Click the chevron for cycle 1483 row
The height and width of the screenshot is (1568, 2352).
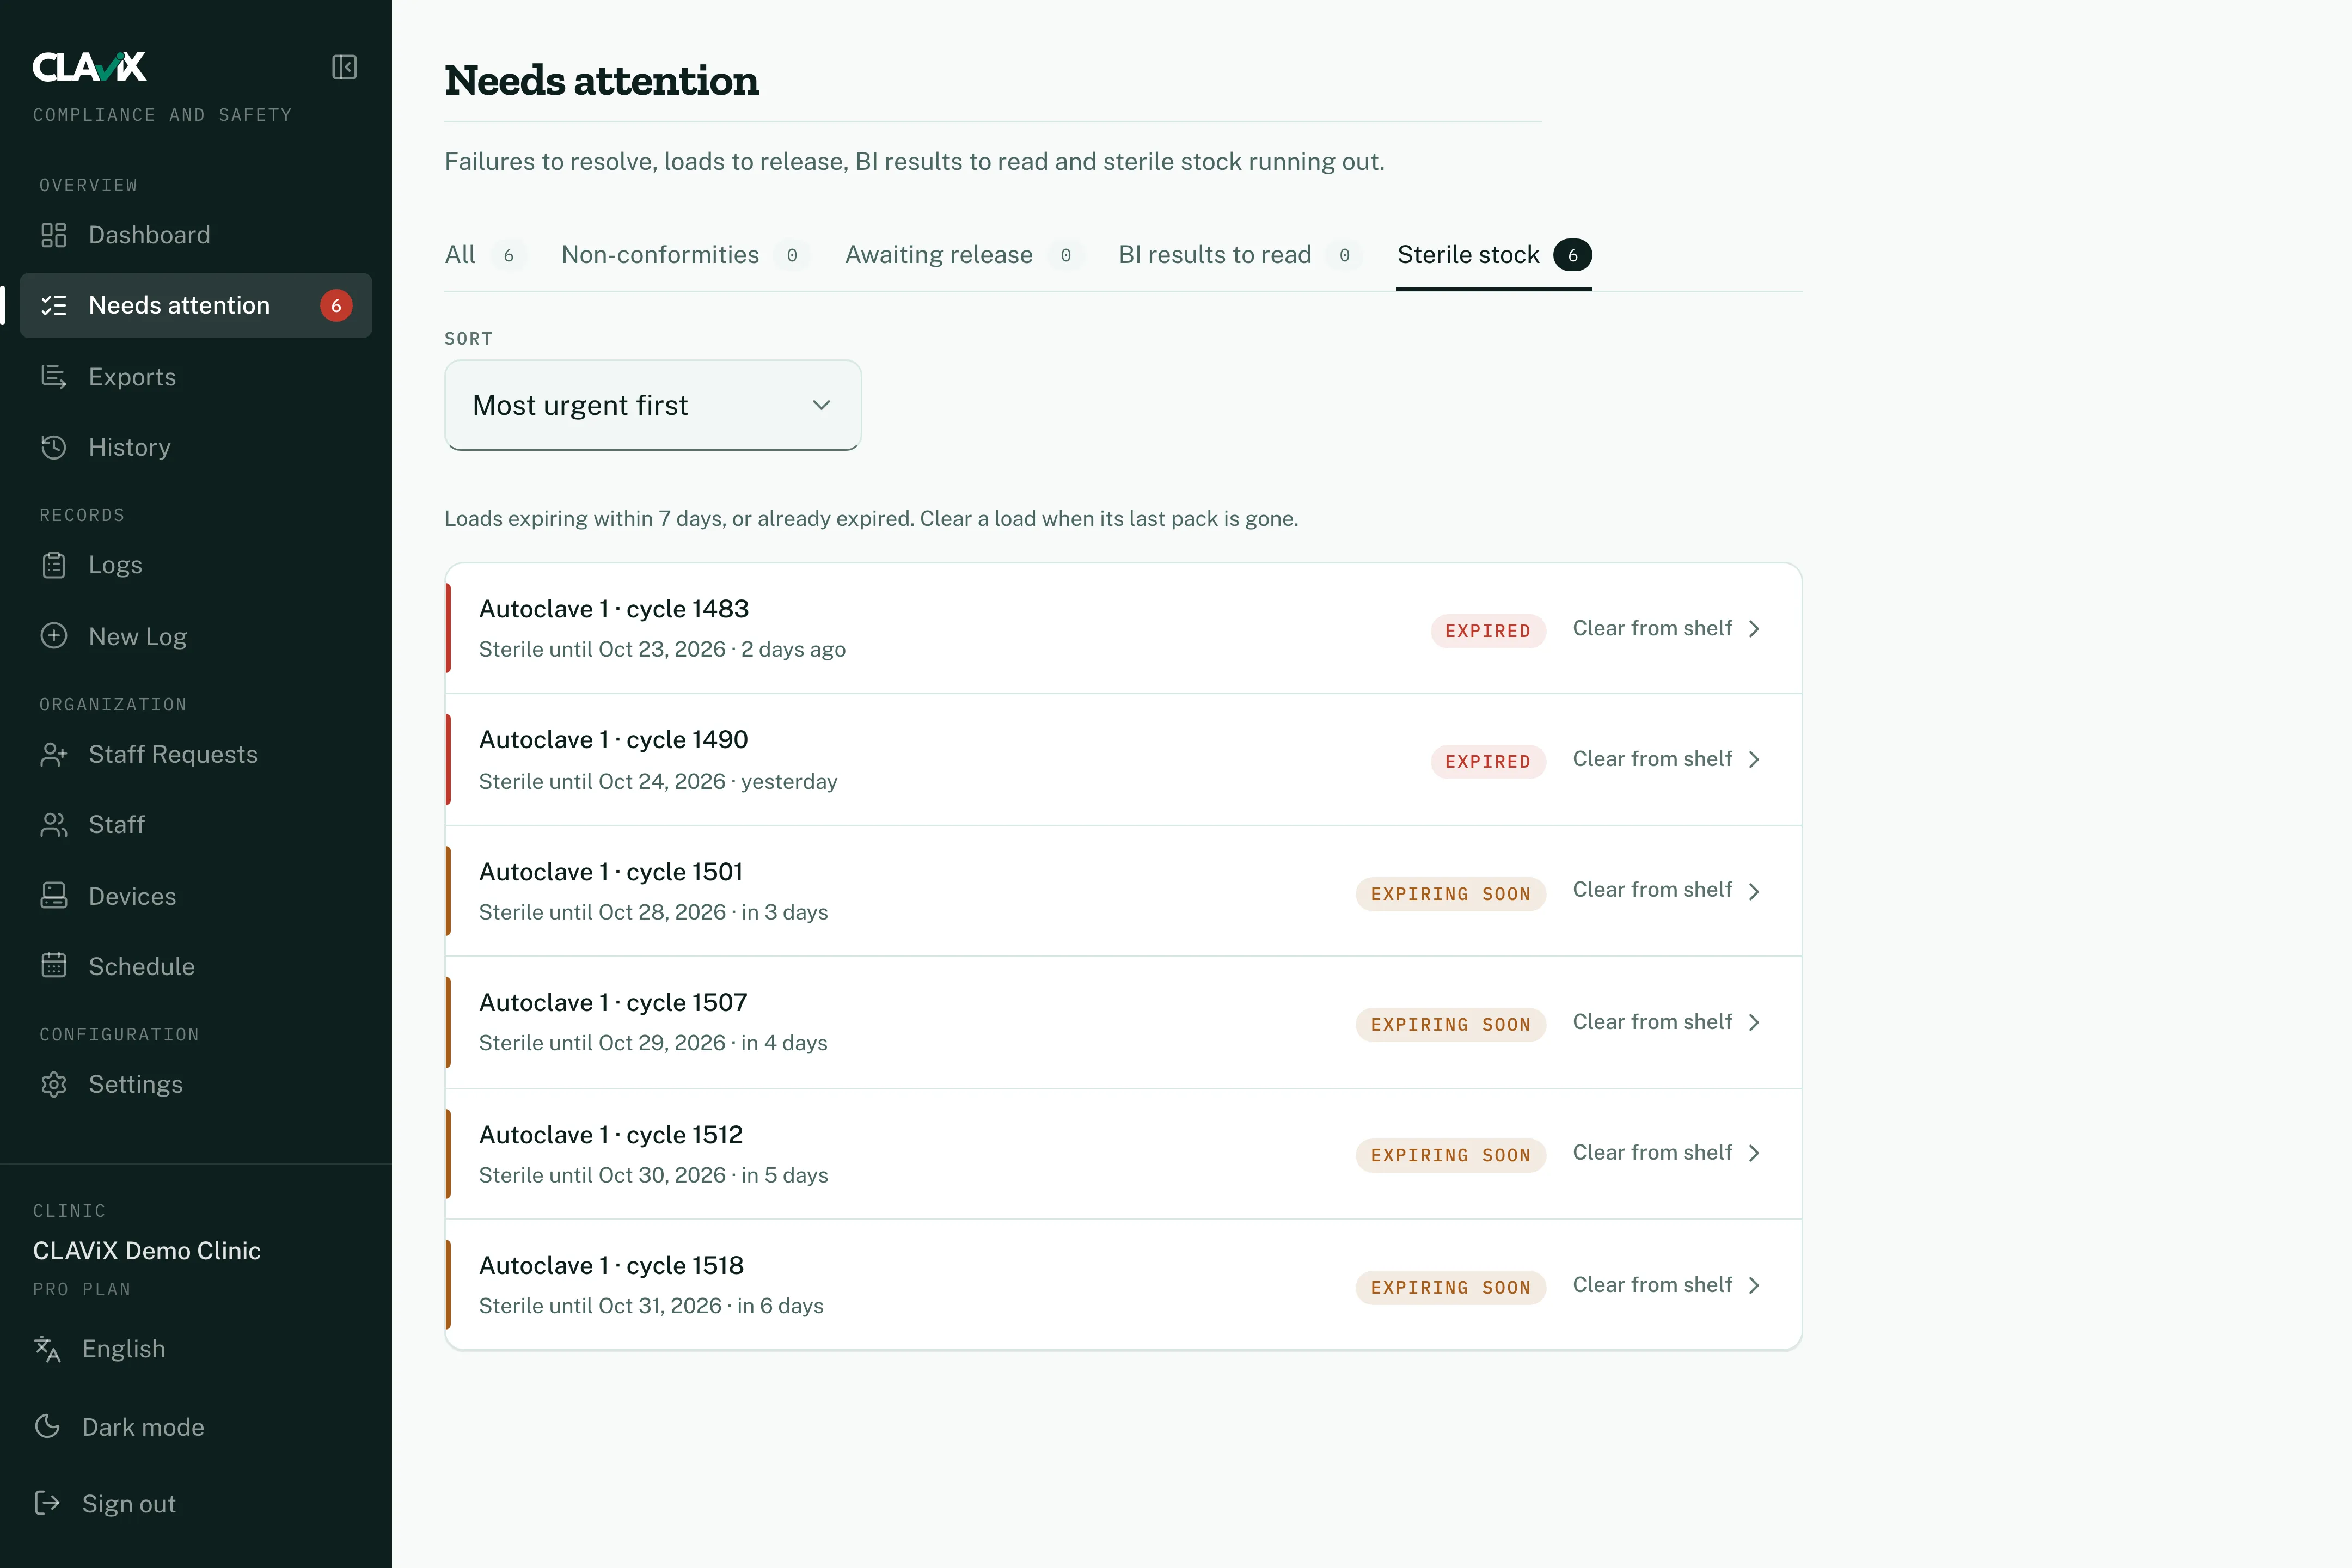coord(1754,629)
